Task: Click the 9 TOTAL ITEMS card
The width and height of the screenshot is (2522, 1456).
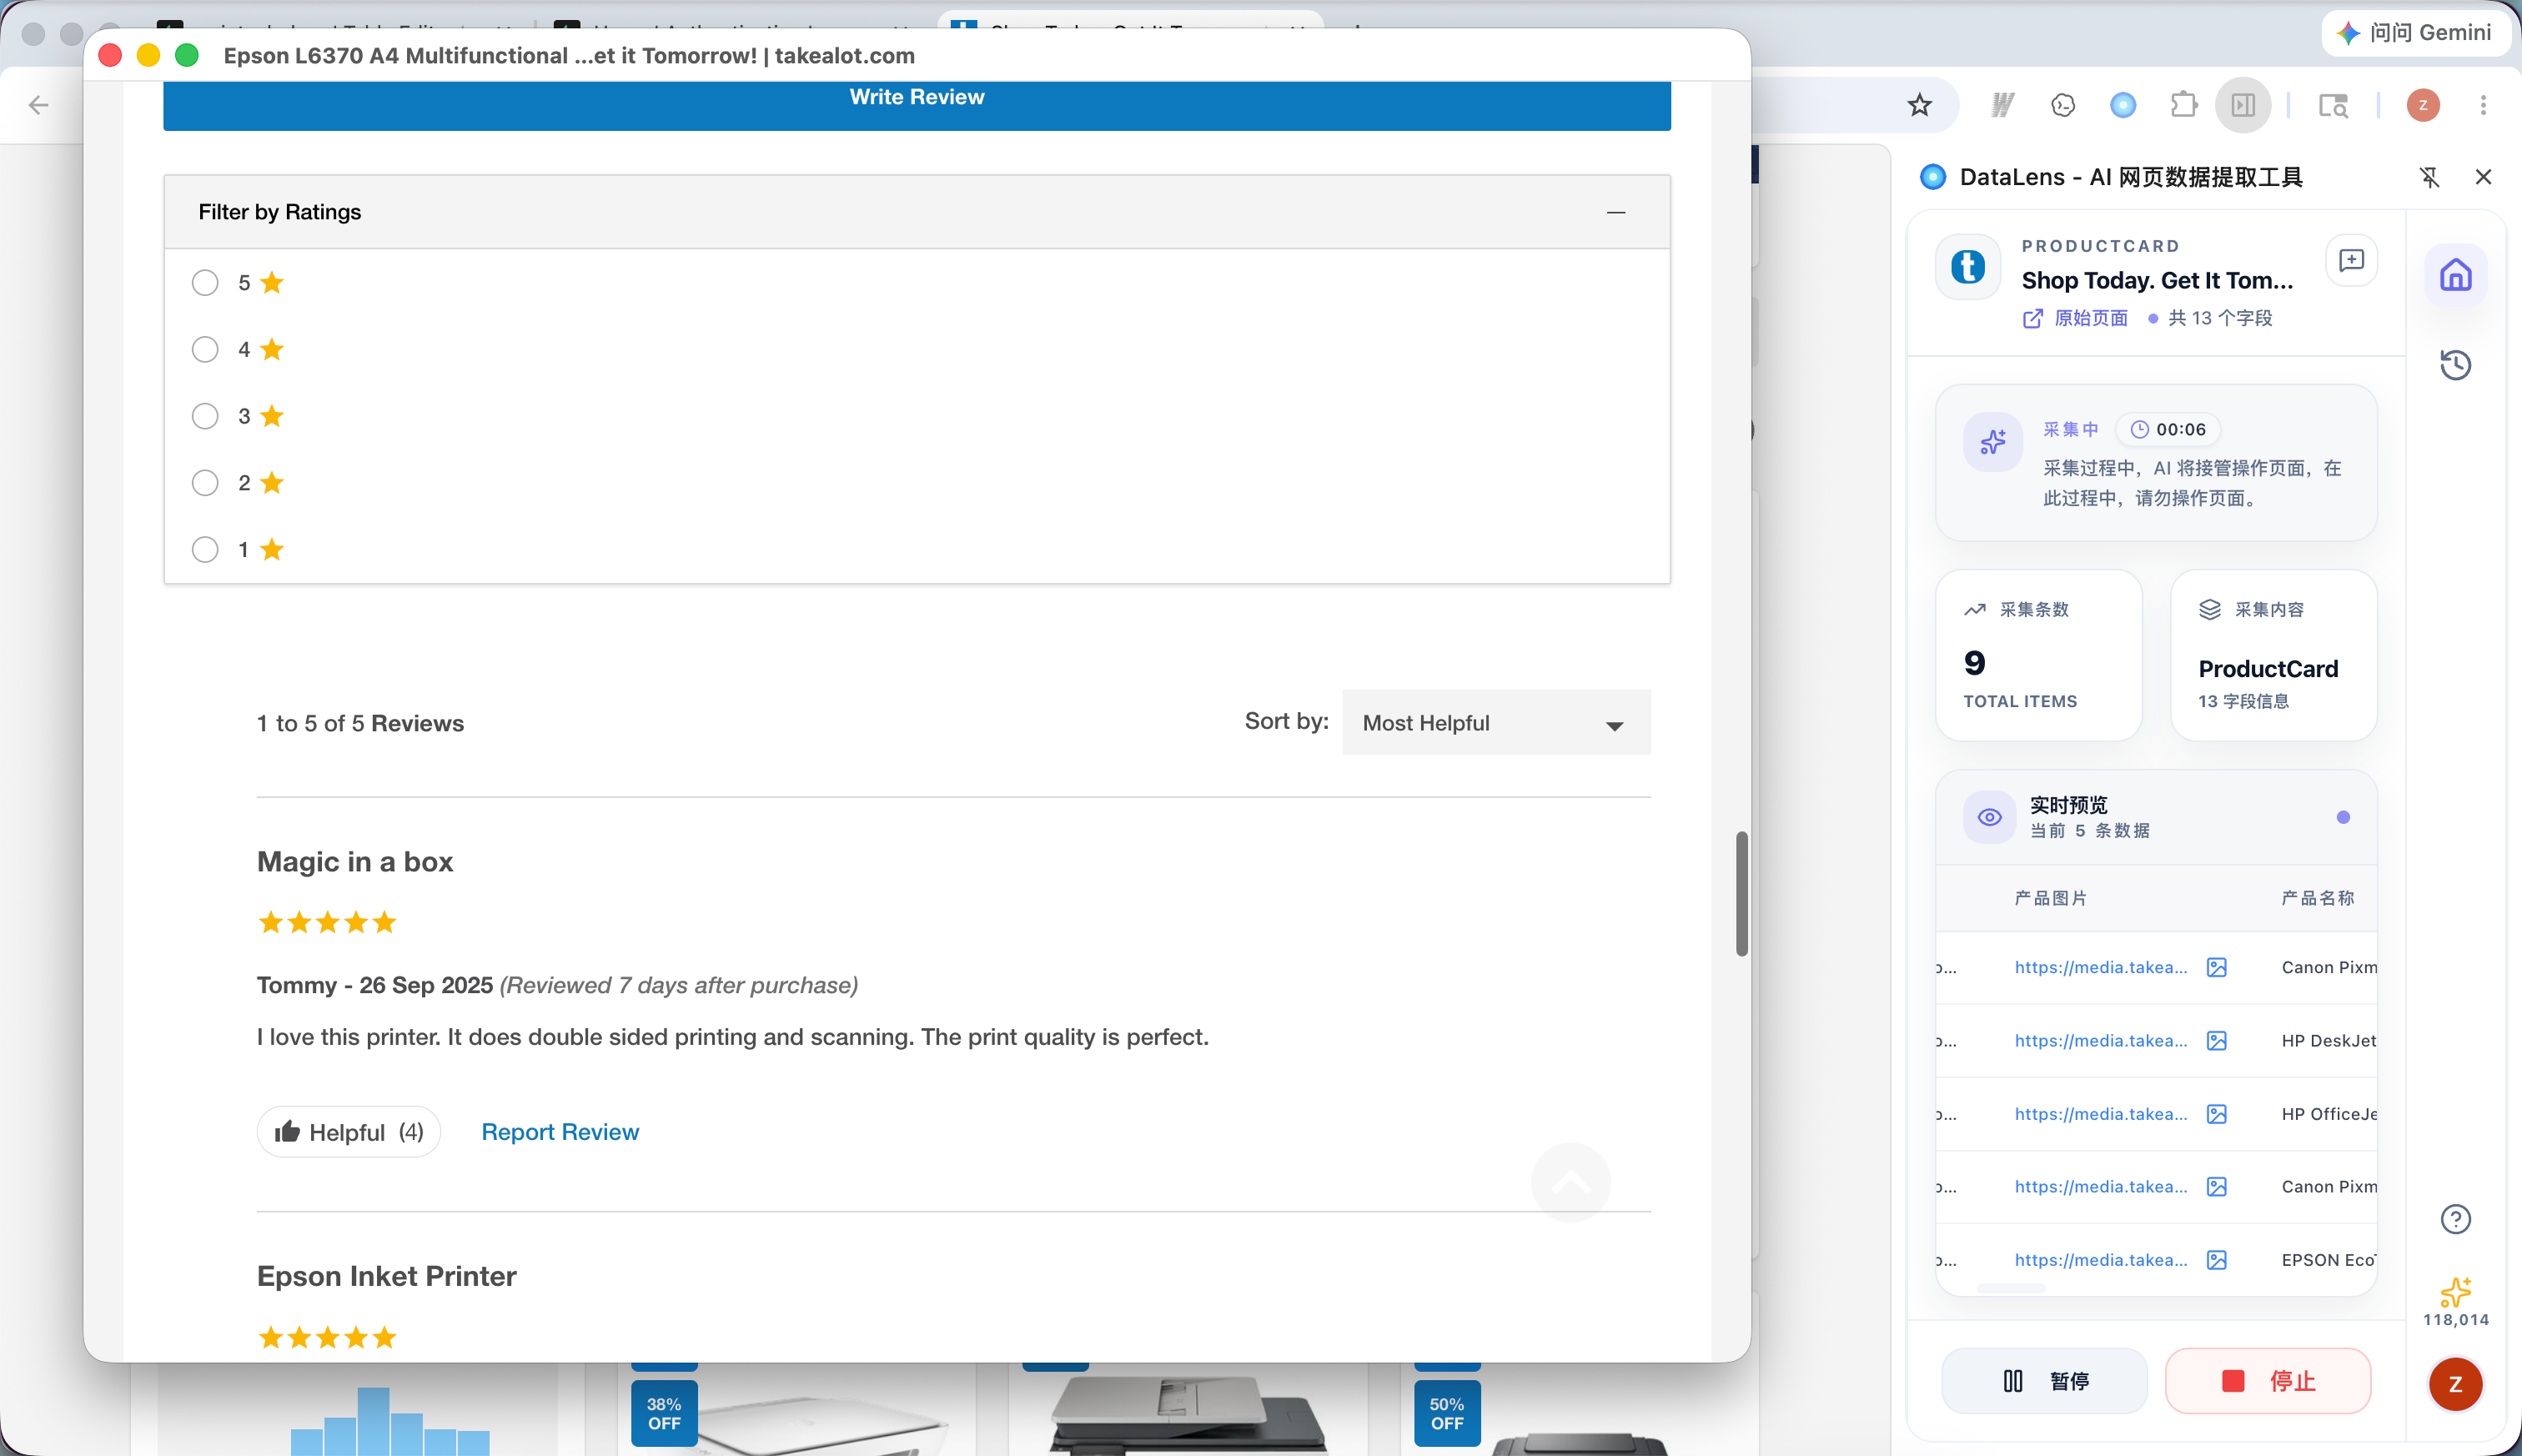Action: click(x=2038, y=655)
